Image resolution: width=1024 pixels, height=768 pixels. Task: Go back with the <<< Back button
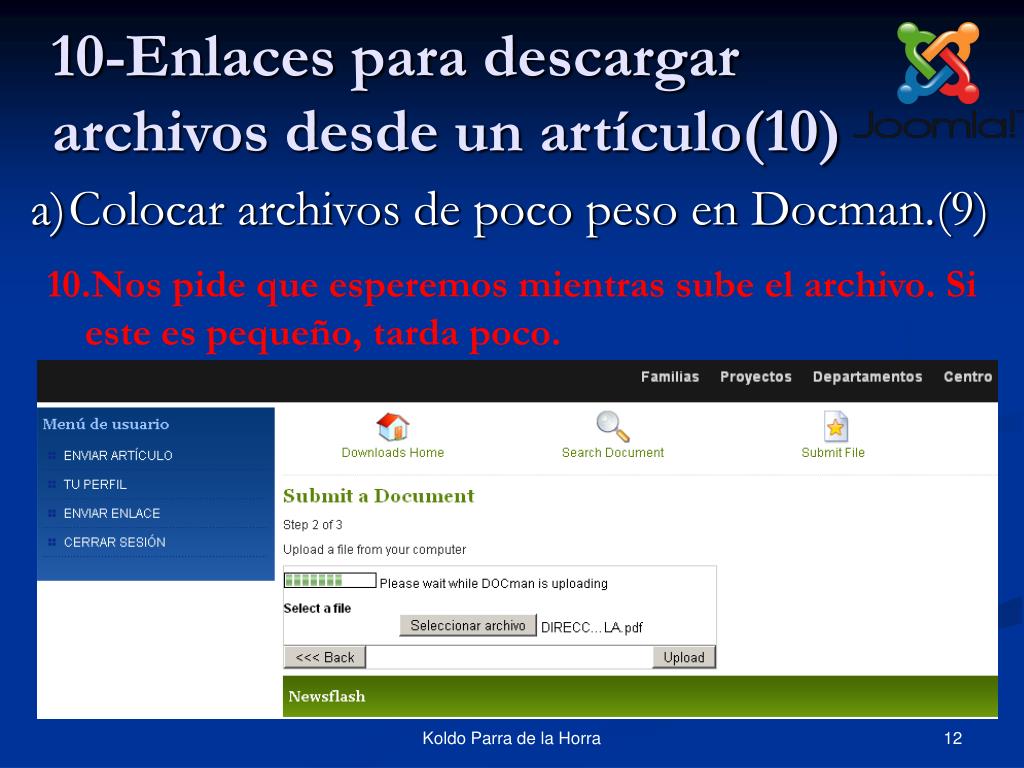(x=325, y=657)
